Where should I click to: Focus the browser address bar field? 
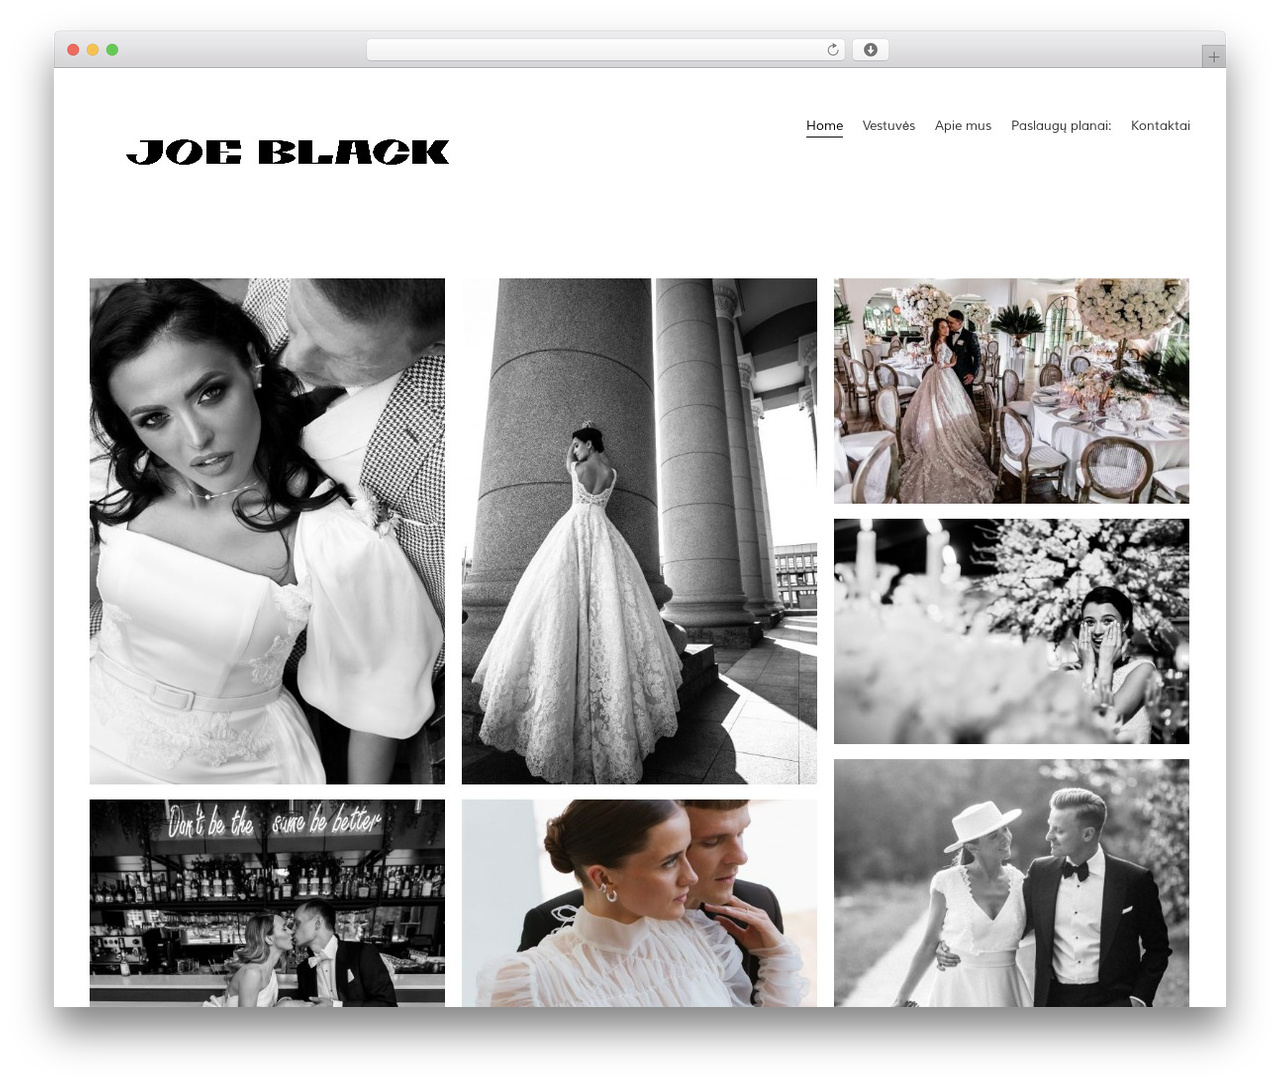(605, 50)
